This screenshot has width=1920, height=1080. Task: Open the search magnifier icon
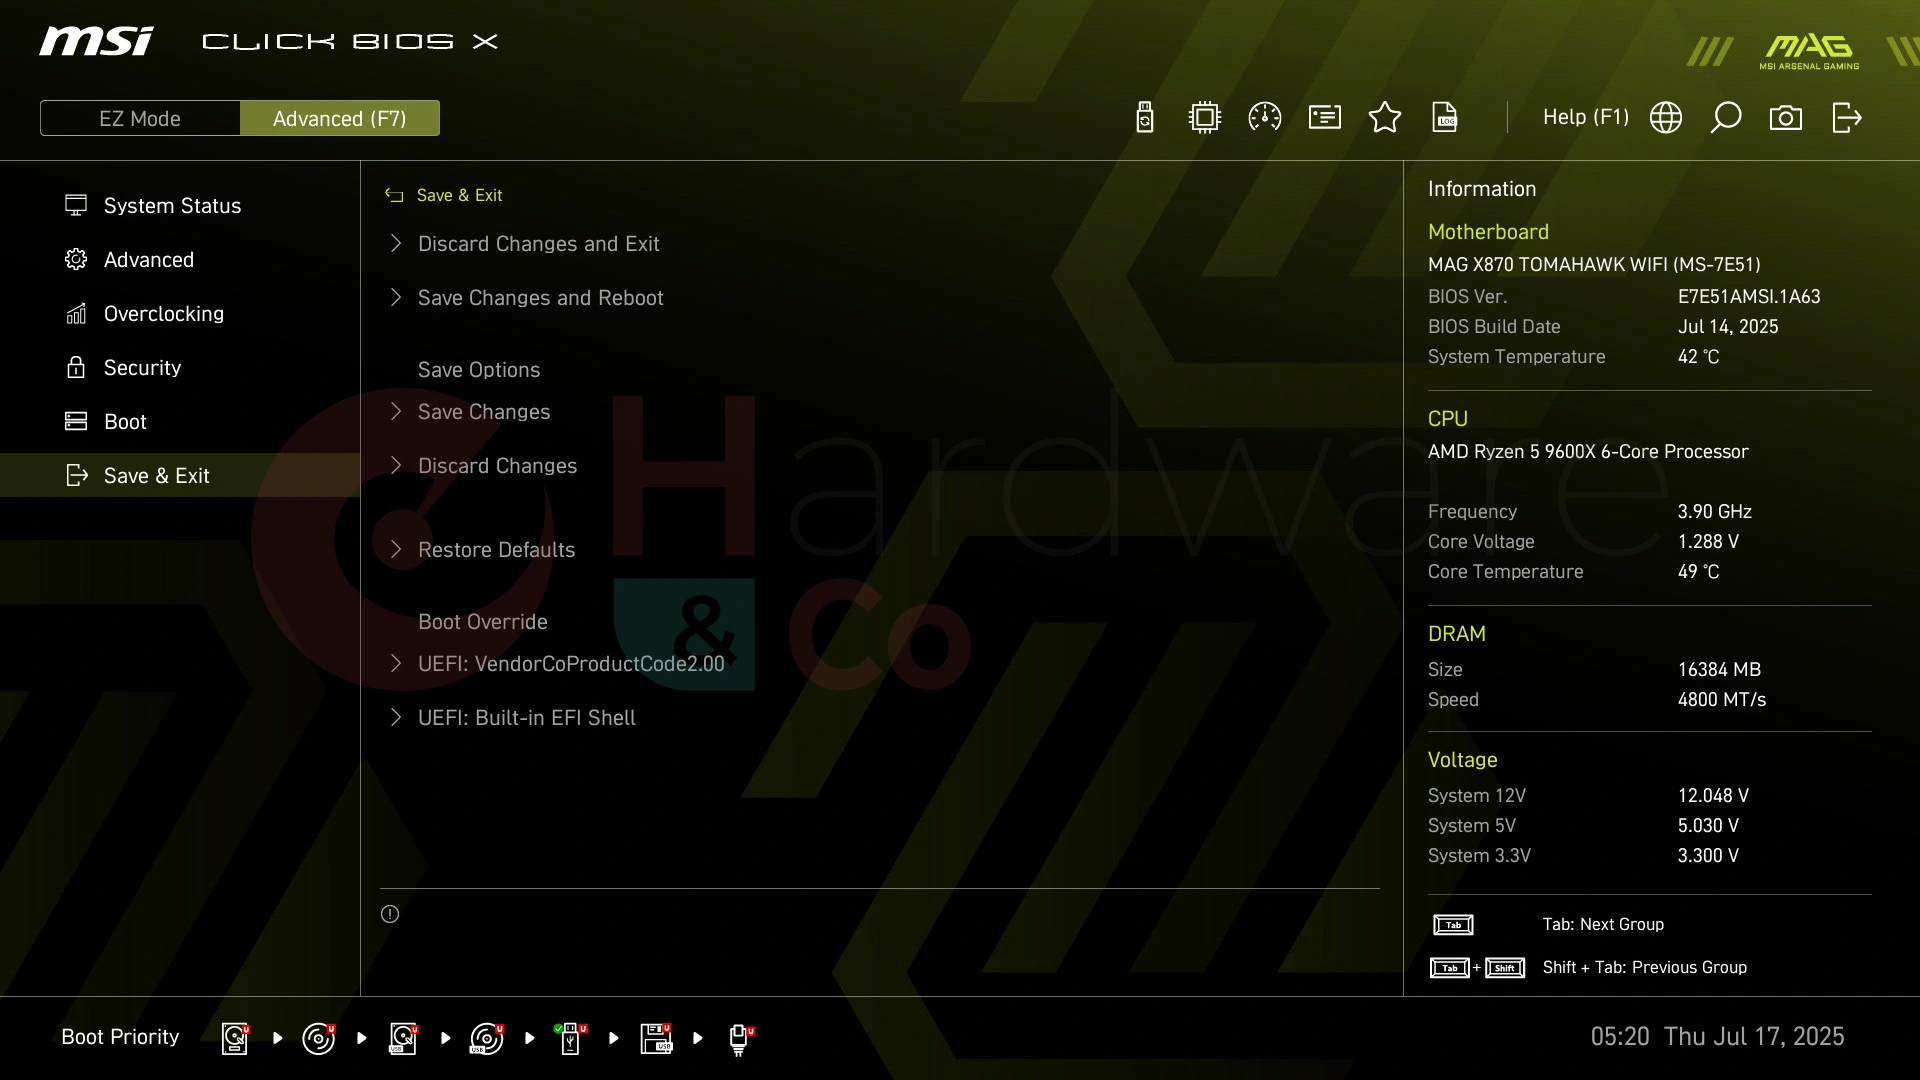coord(1726,118)
